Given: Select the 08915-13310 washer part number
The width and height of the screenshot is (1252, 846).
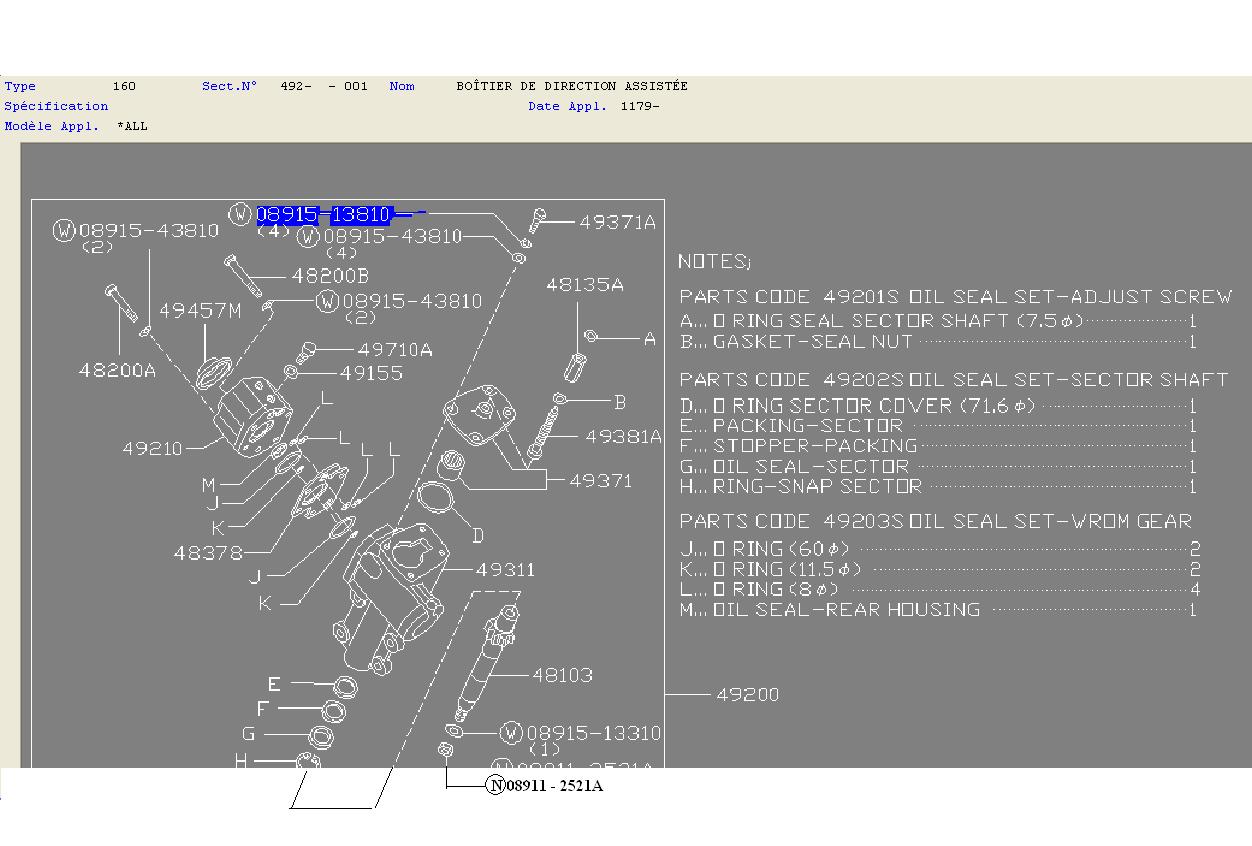Looking at the screenshot, I should pyautogui.click(x=593, y=733).
